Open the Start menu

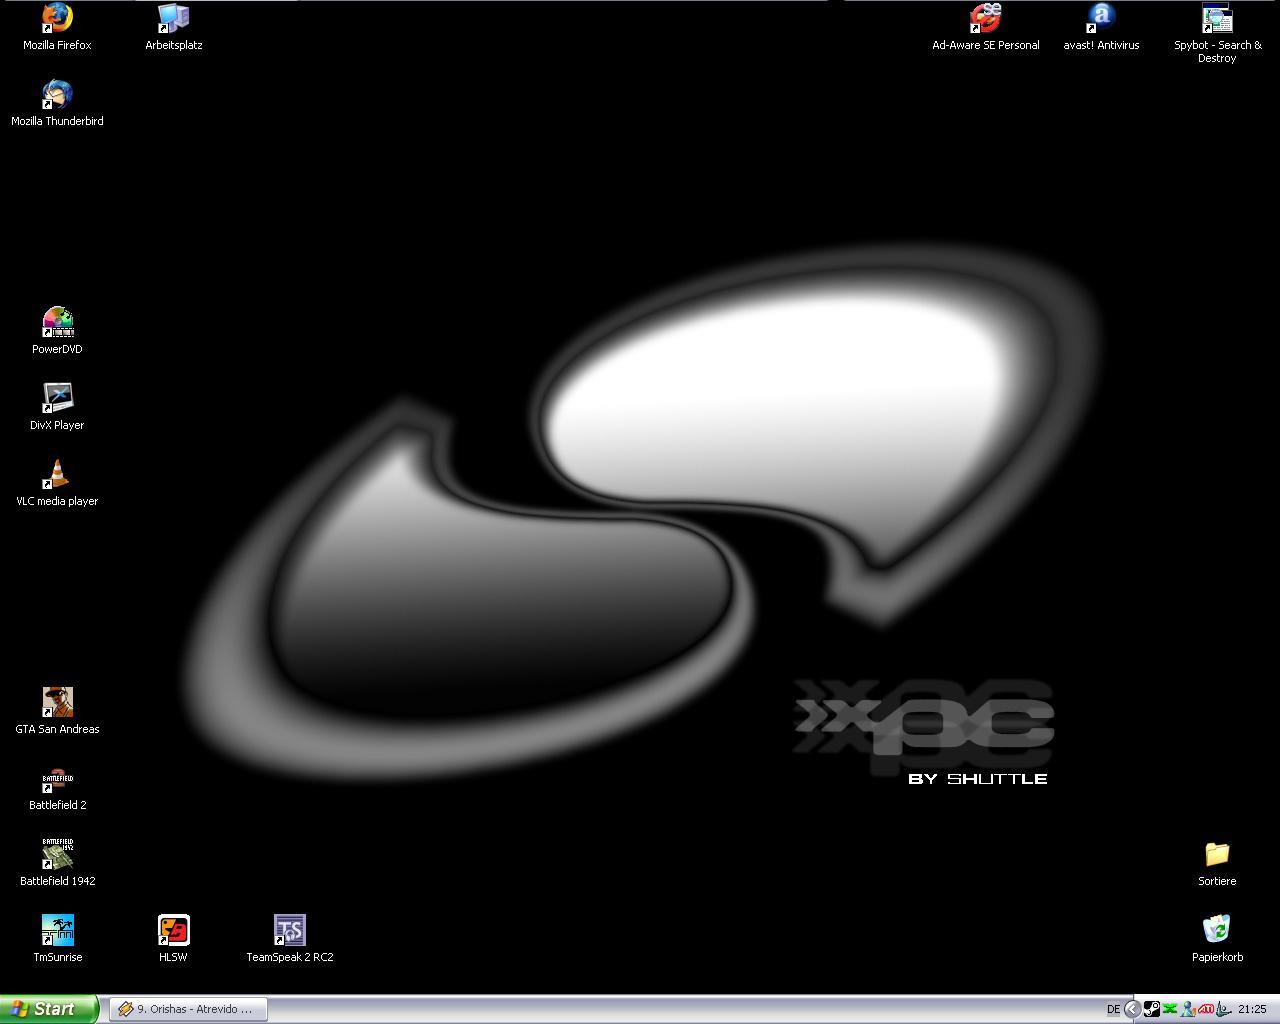coord(48,1009)
